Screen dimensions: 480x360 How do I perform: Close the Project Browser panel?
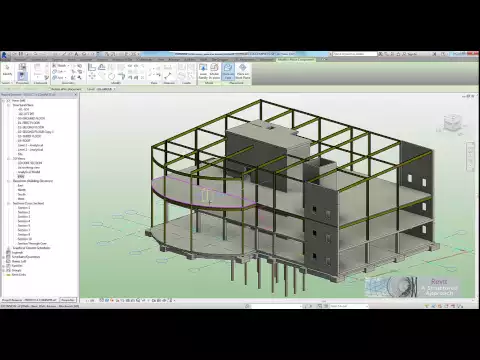[x=75, y=95]
